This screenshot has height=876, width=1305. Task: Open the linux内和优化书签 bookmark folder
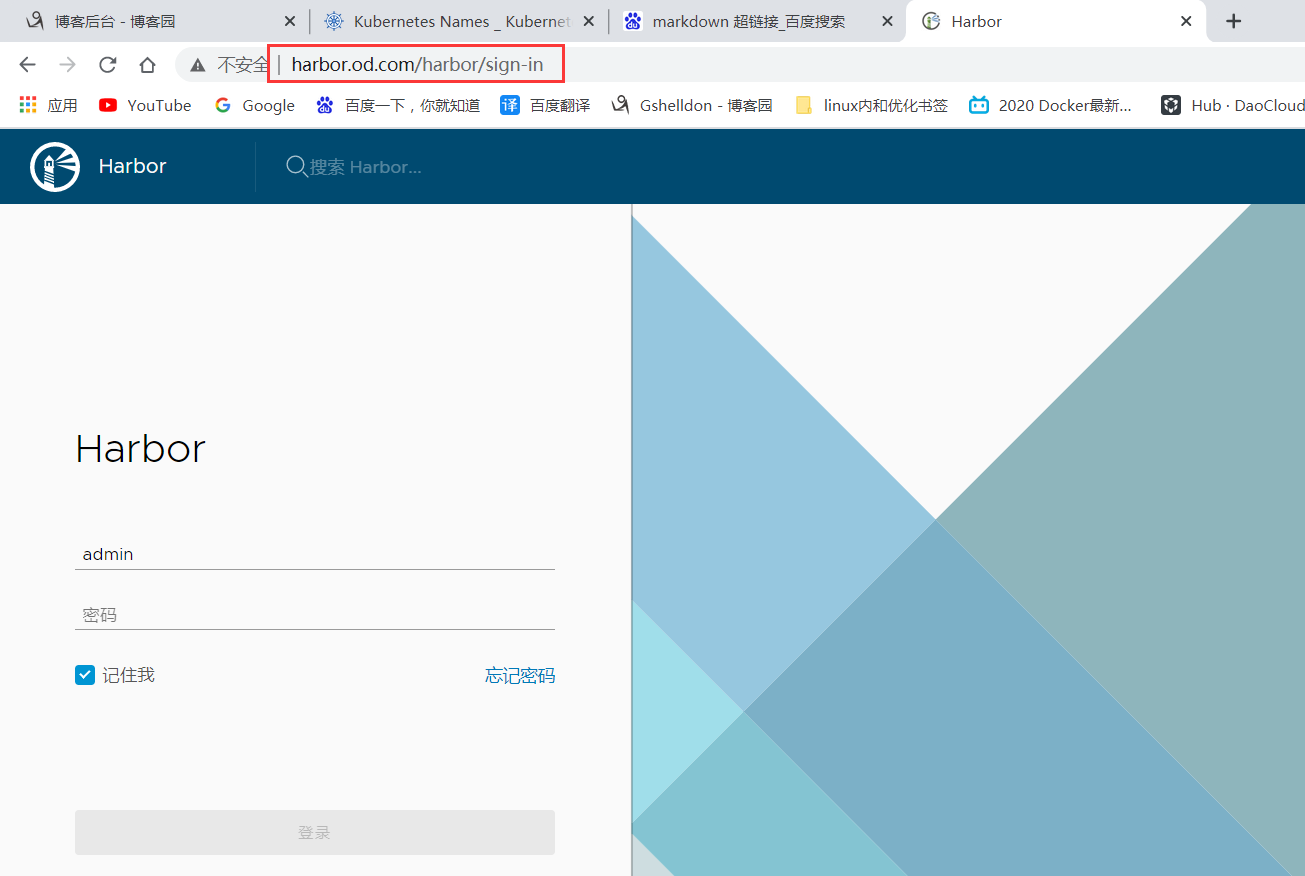click(871, 105)
